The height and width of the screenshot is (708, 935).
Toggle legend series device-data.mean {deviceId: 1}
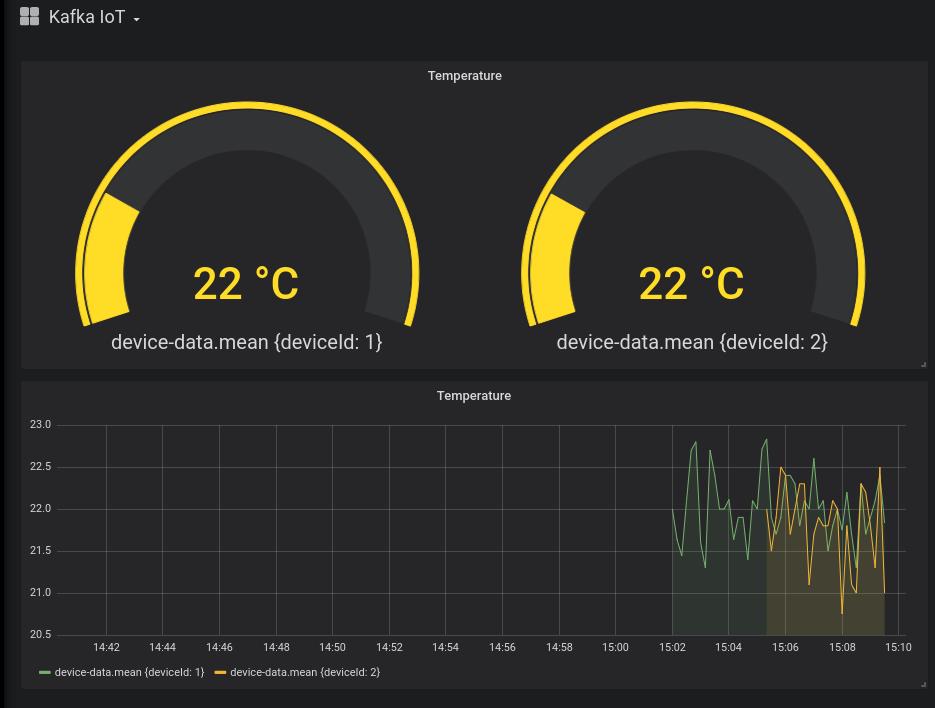129,672
